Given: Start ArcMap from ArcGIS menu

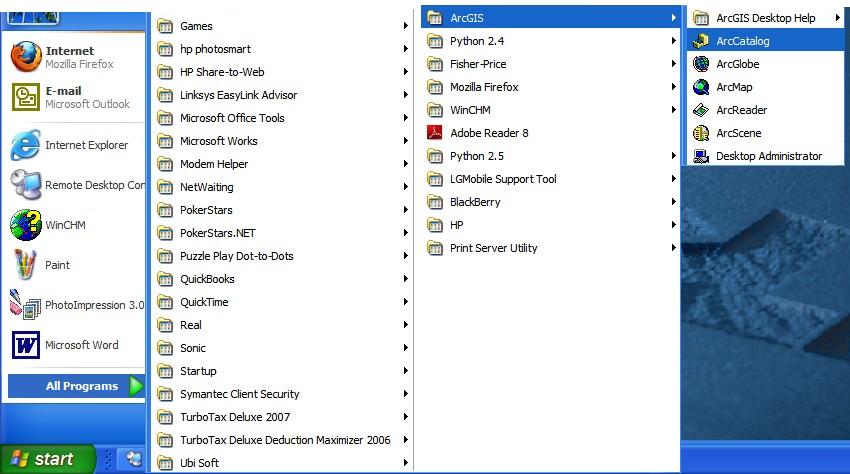Looking at the screenshot, I should pos(765,87).
